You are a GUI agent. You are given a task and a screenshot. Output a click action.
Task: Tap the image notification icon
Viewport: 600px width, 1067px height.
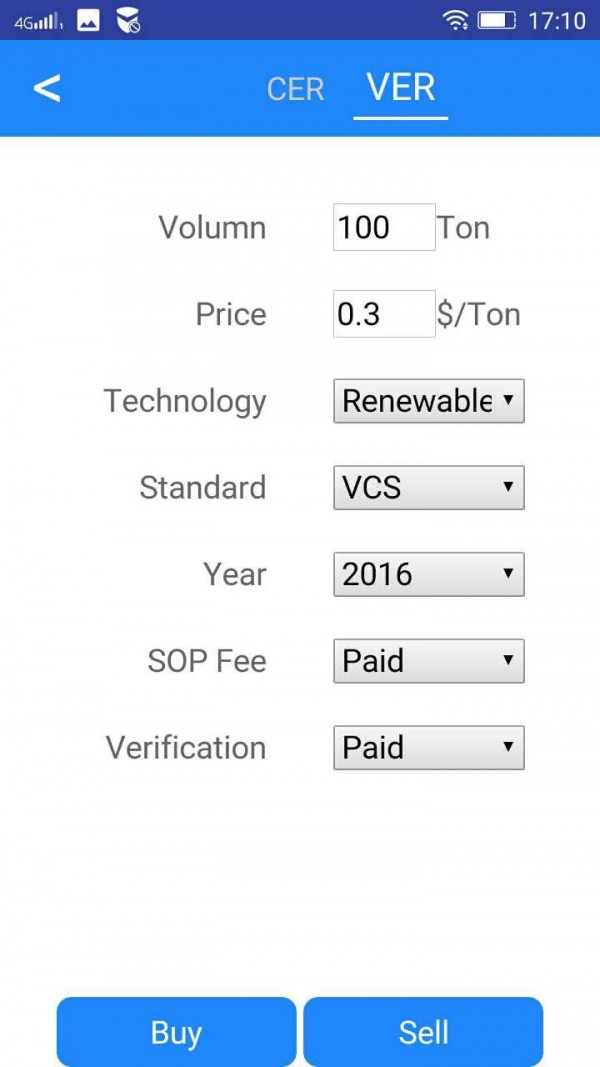tap(88, 20)
